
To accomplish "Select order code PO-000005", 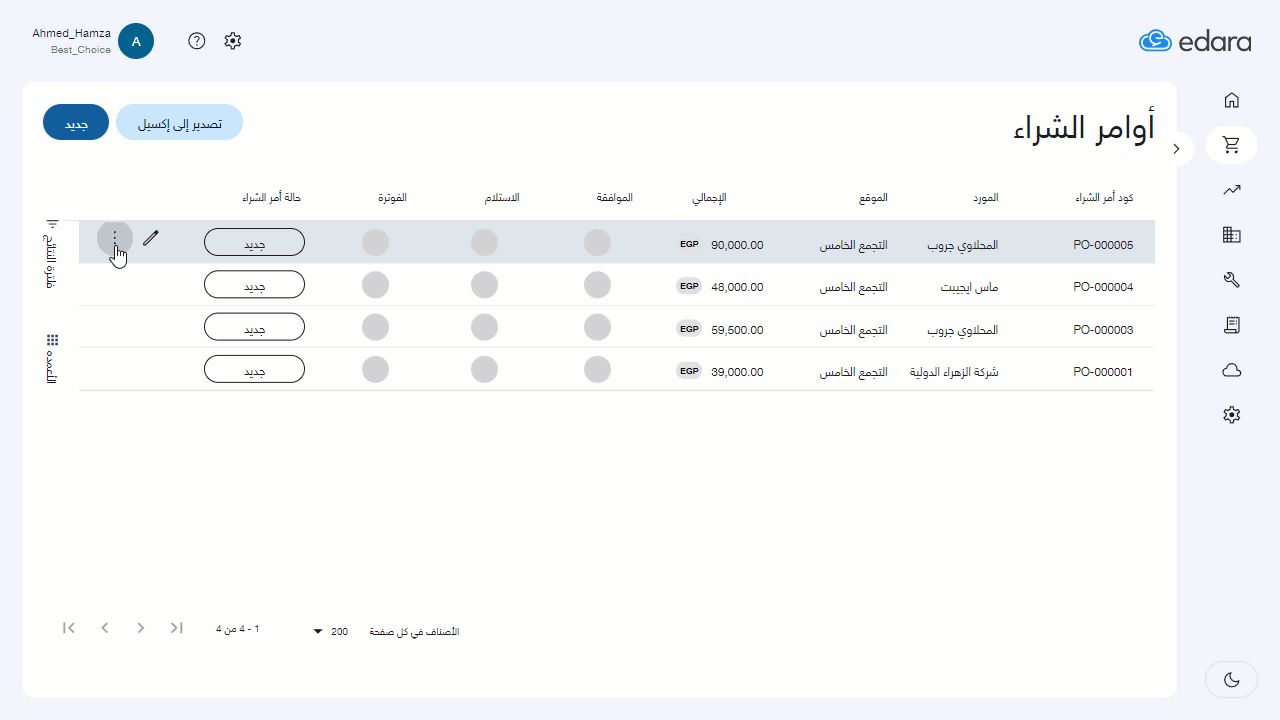I will click(x=1103, y=245).
